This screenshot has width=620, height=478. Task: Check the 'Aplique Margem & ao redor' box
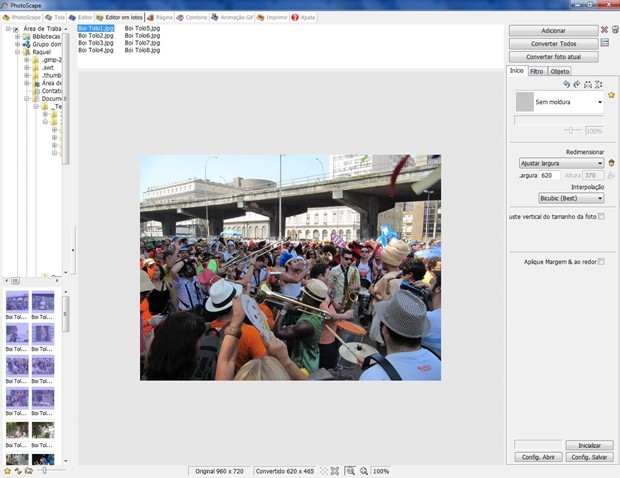tap(601, 262)
